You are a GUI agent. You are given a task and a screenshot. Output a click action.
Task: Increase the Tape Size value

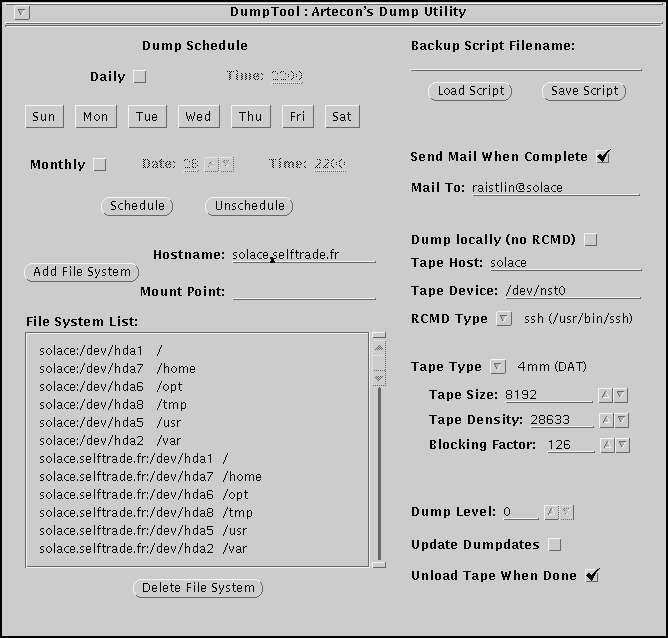coord(606,395)
